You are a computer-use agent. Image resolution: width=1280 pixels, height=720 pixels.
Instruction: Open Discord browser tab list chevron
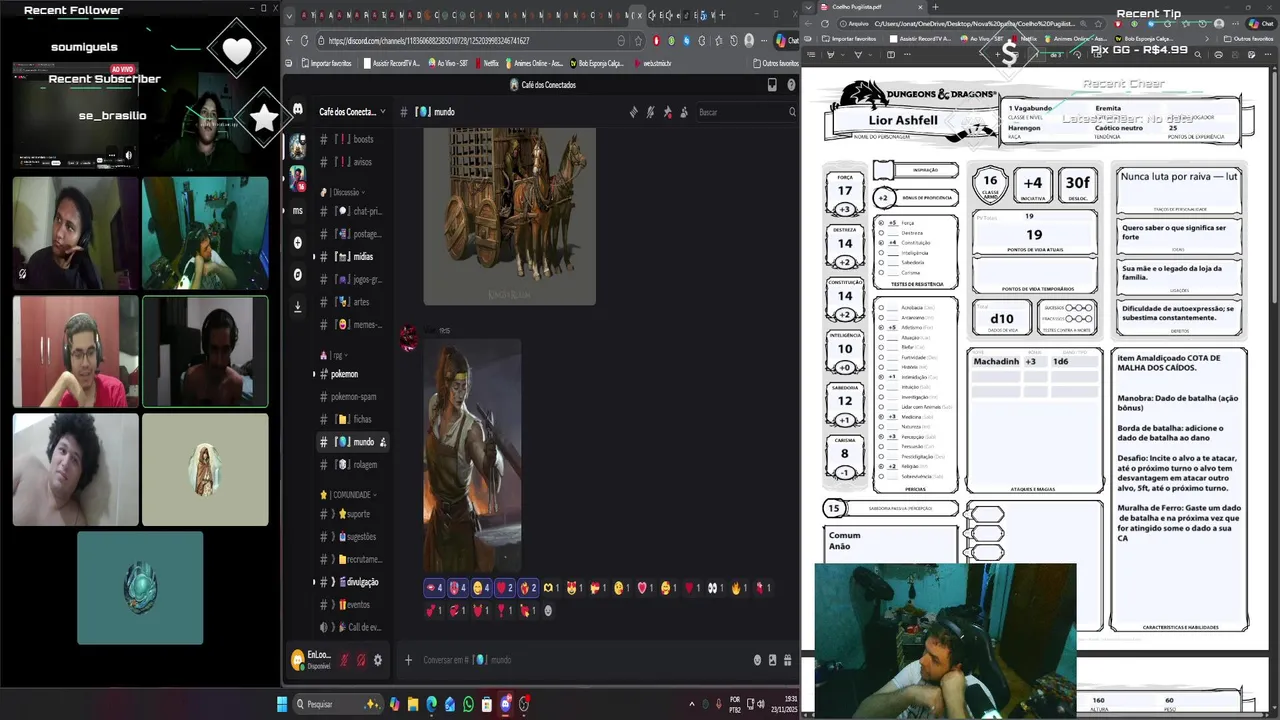[291, 15]
